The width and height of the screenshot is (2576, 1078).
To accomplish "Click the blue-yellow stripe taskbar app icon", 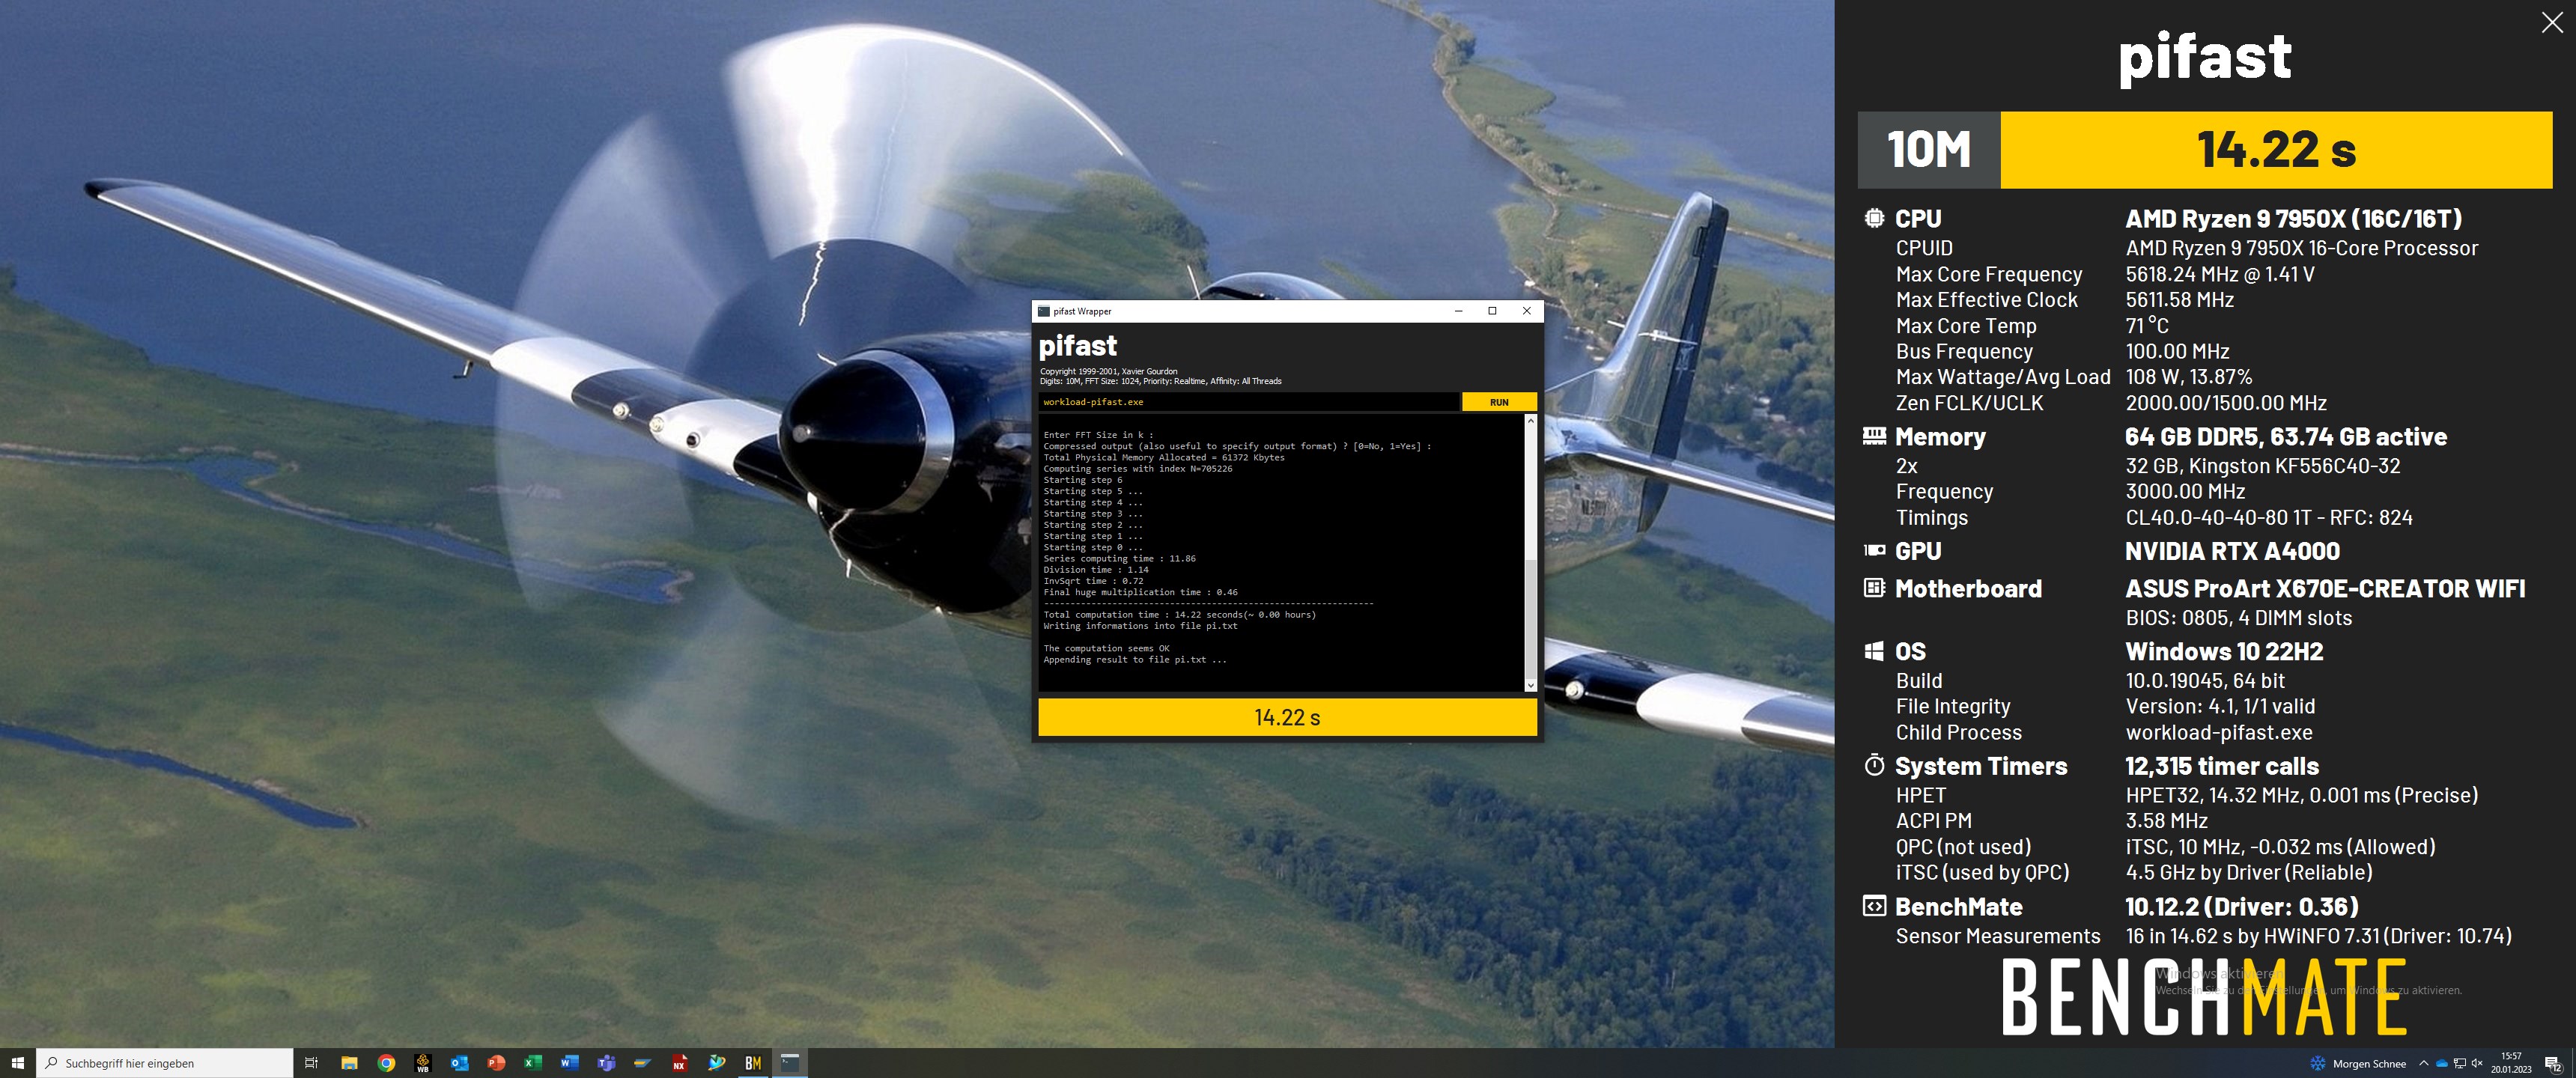I will 643,1063.
